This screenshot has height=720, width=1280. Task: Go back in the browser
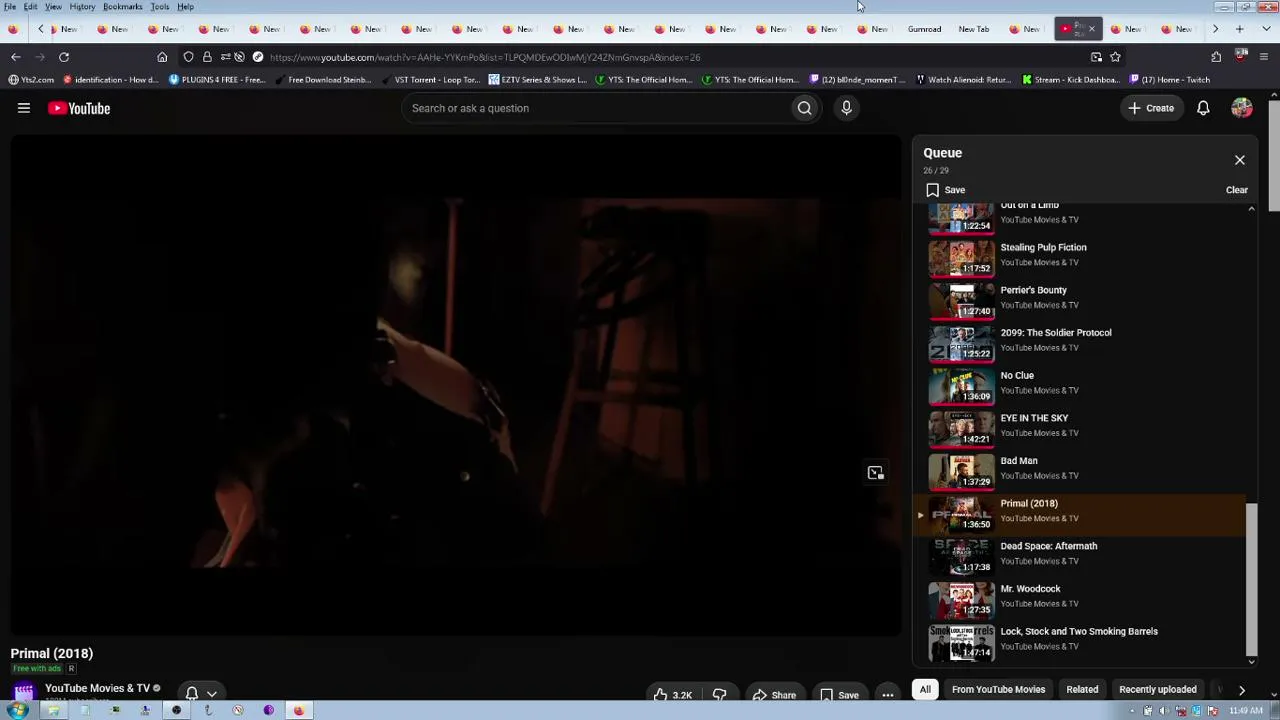(15, 57)
